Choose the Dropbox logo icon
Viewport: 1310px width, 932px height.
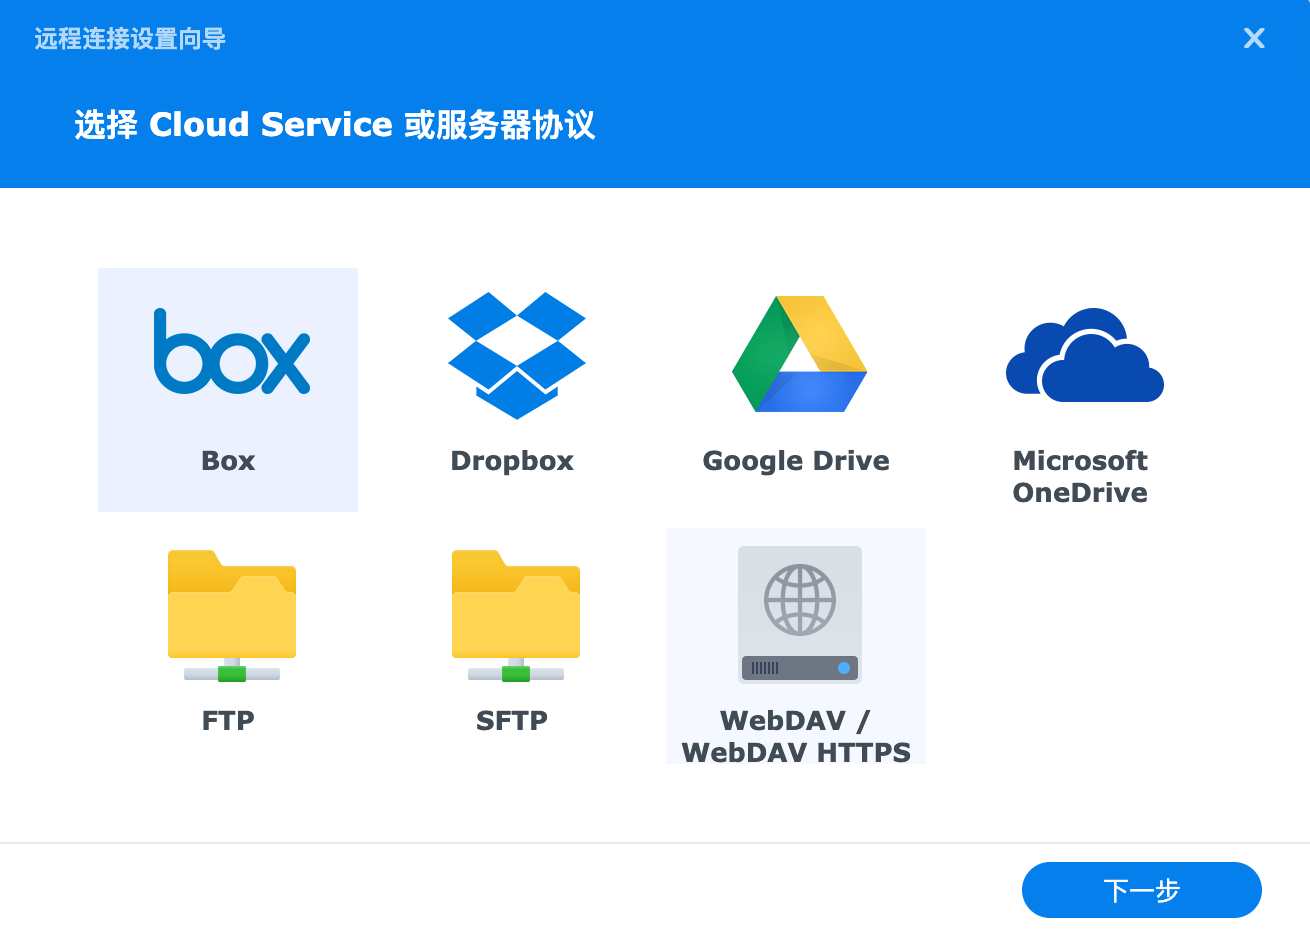(x=517, y=355)
